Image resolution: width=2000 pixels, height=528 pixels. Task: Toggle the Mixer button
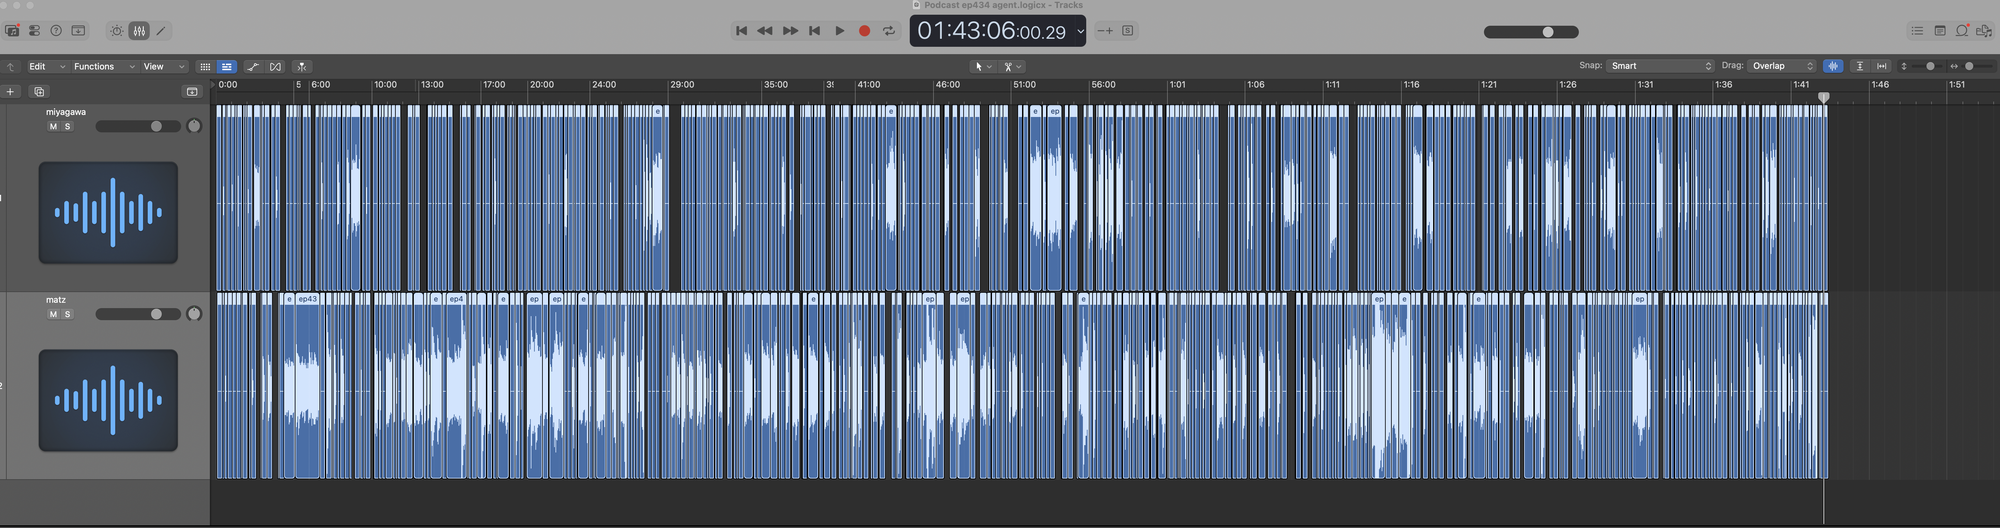[139, 31]
